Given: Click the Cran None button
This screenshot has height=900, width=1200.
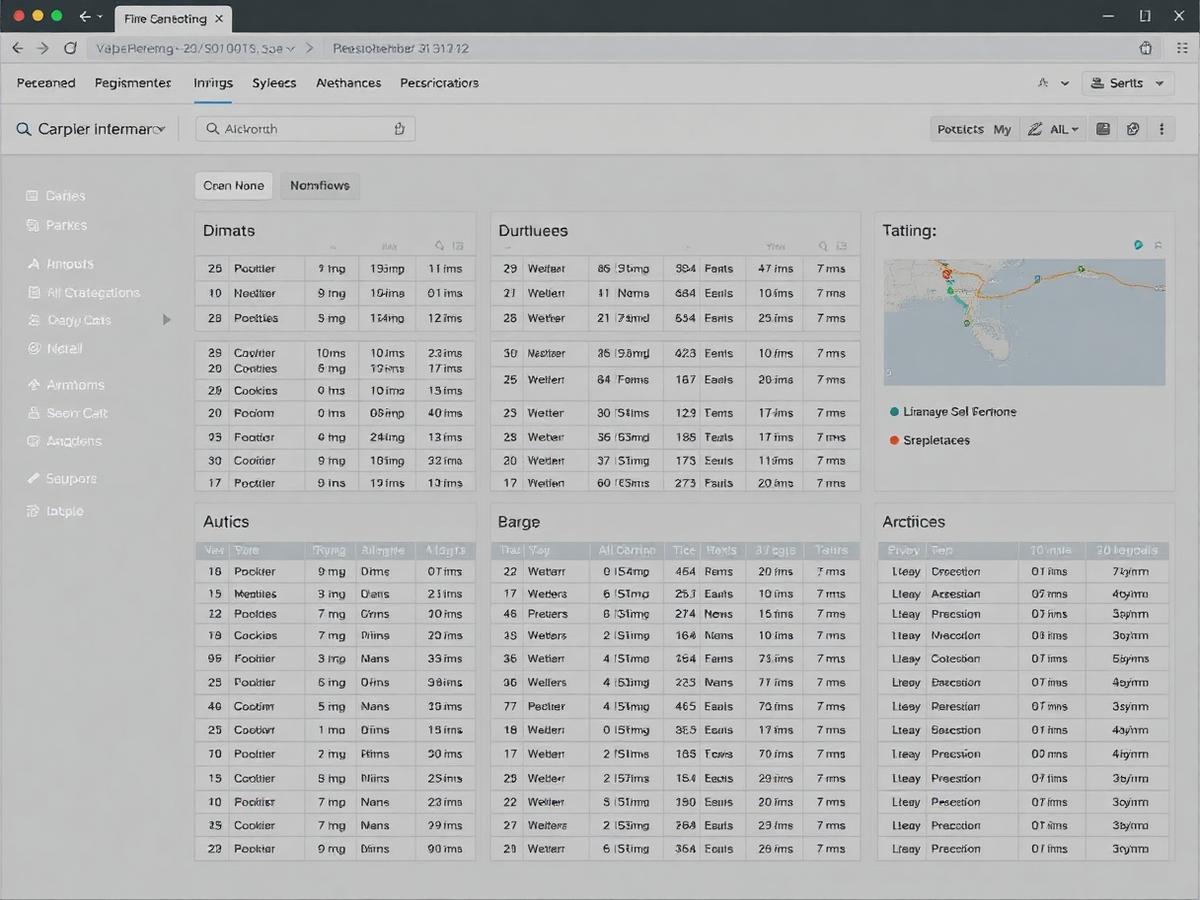Looking at the screenshot, I should [x=233, y=185].
